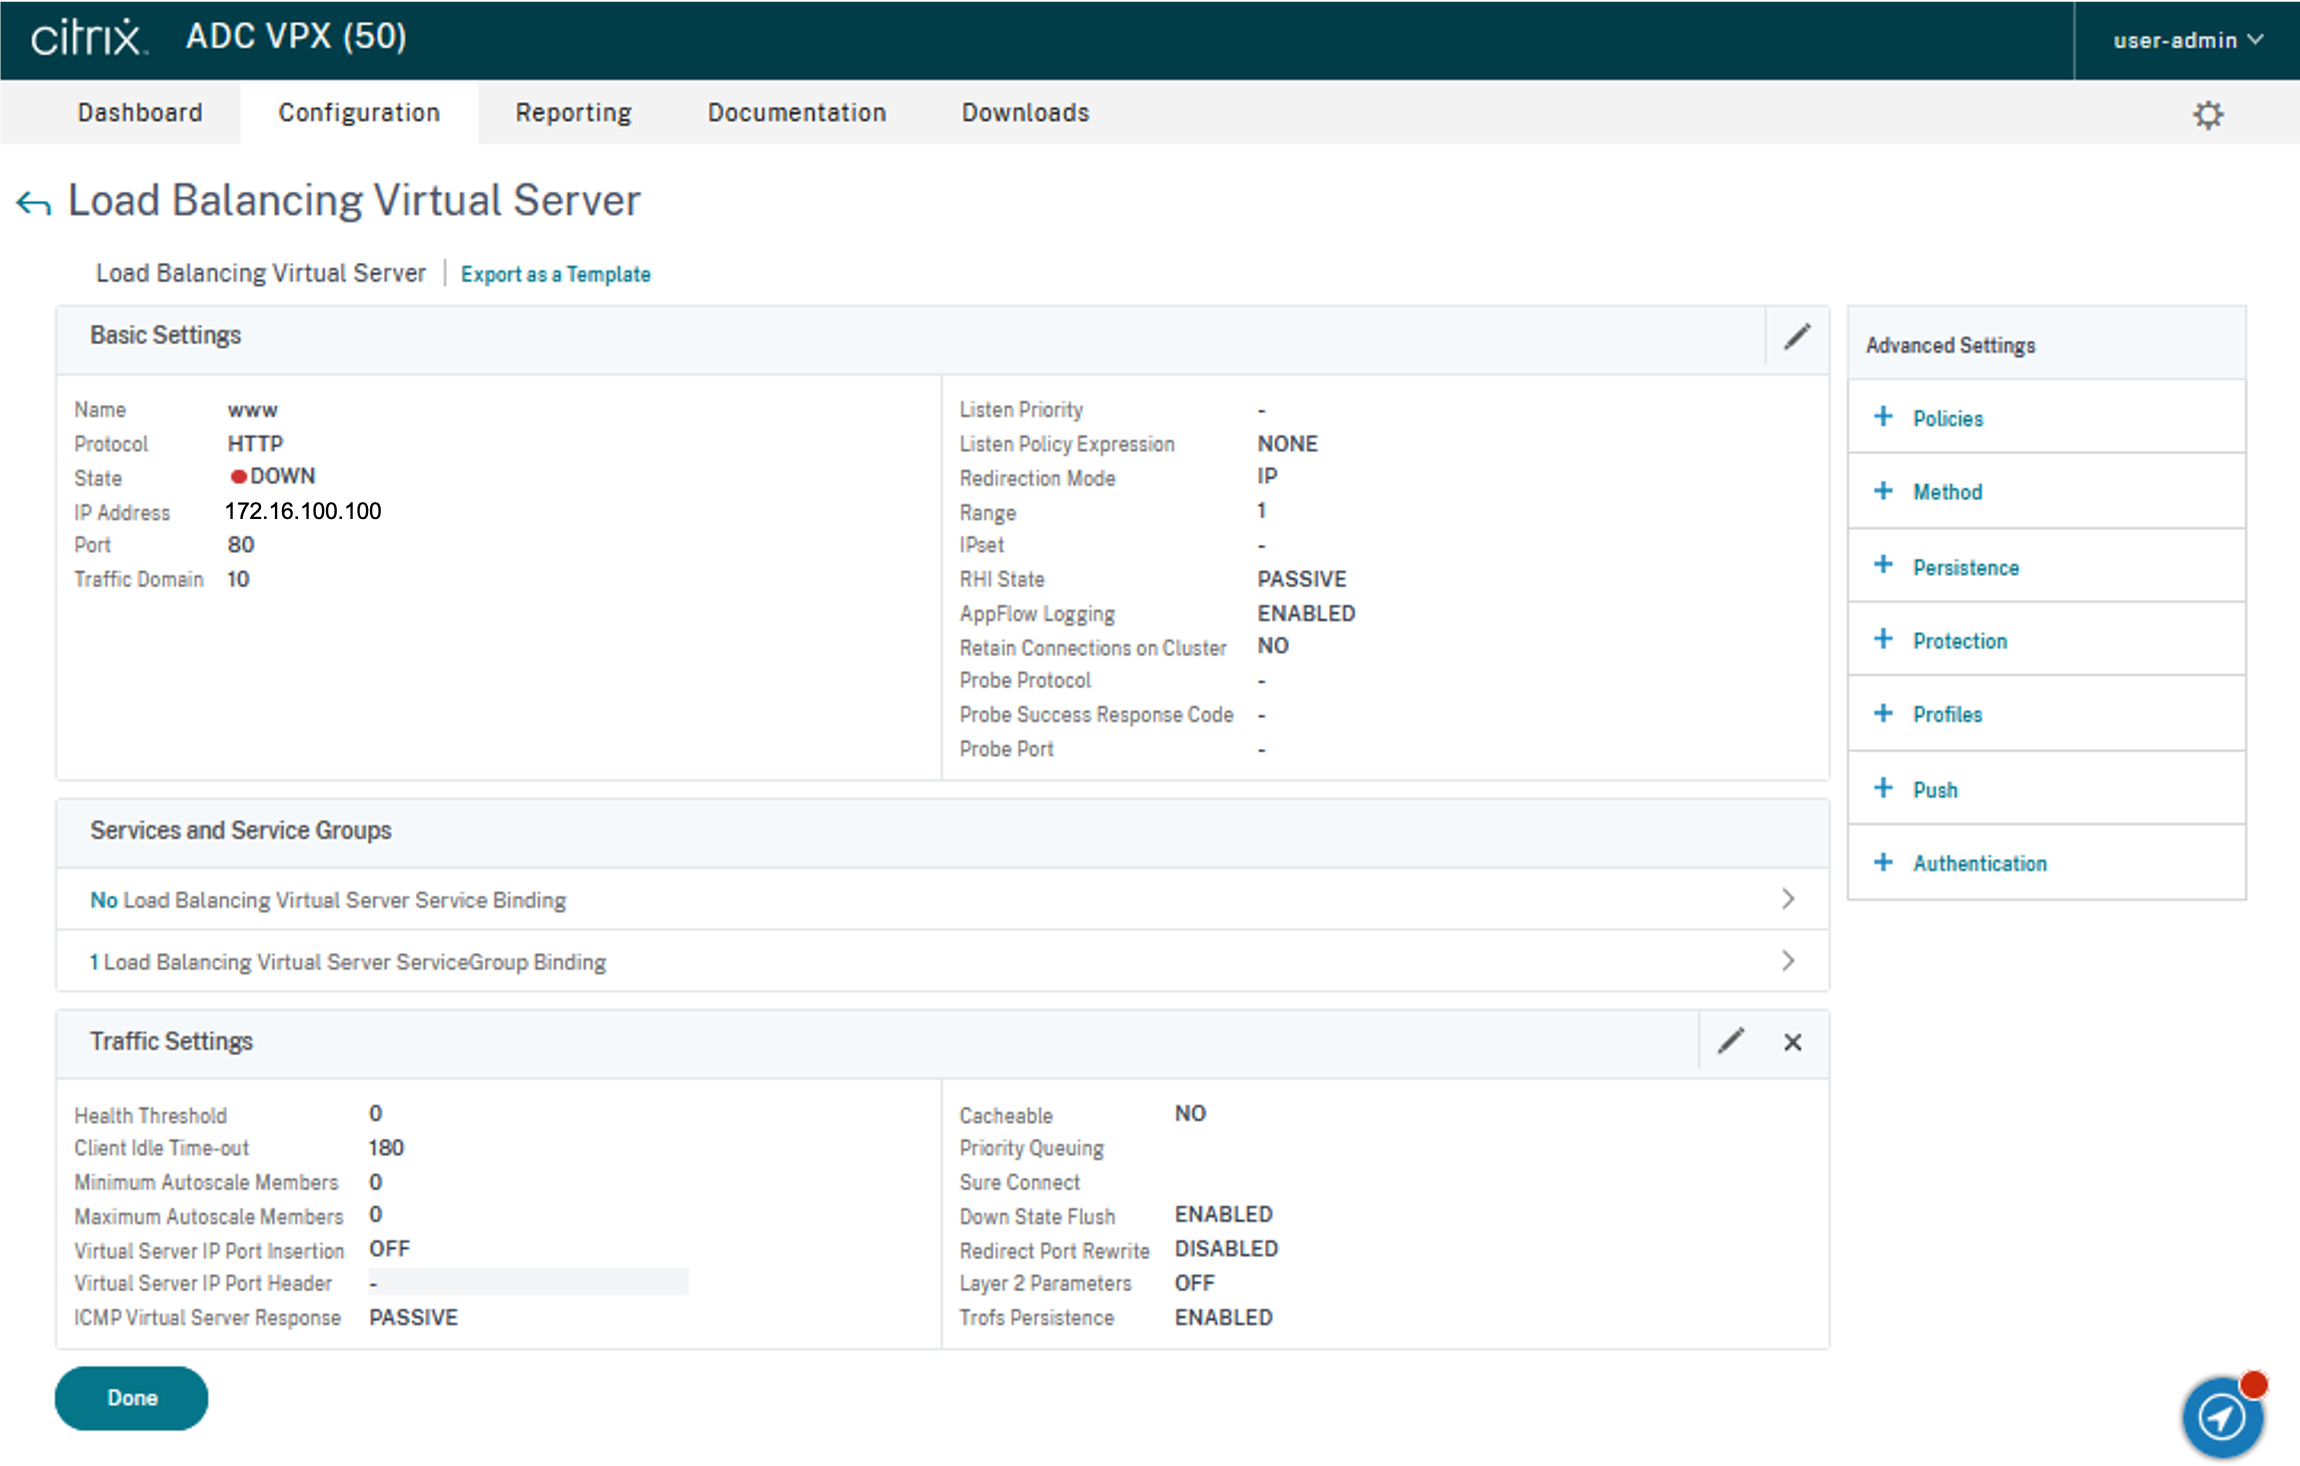Viewport: 2300px width, 1466px height.
Task: Edit Traffic Settings with pencil icon
Action: click(1731, 1041)
